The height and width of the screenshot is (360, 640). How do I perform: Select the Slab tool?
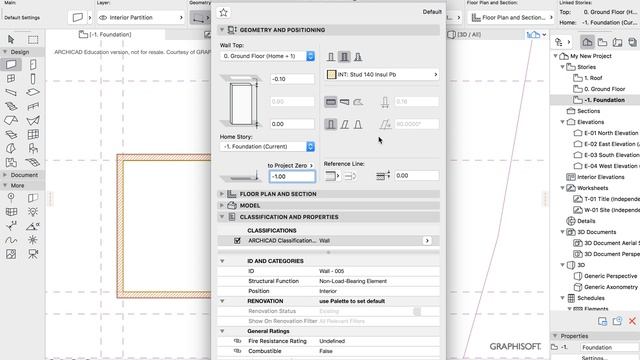[33, 93]
